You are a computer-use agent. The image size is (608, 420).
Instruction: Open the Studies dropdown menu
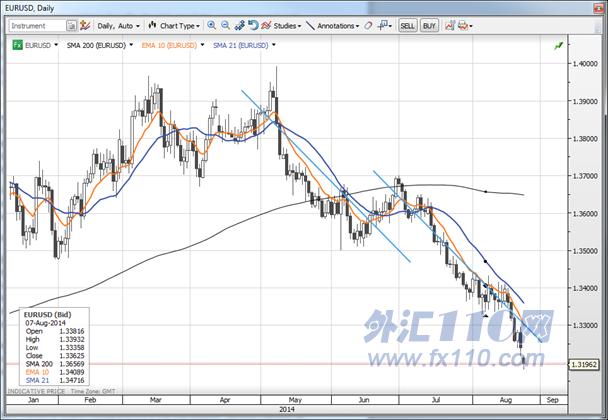pyautogui.click(x=287, y=26)
